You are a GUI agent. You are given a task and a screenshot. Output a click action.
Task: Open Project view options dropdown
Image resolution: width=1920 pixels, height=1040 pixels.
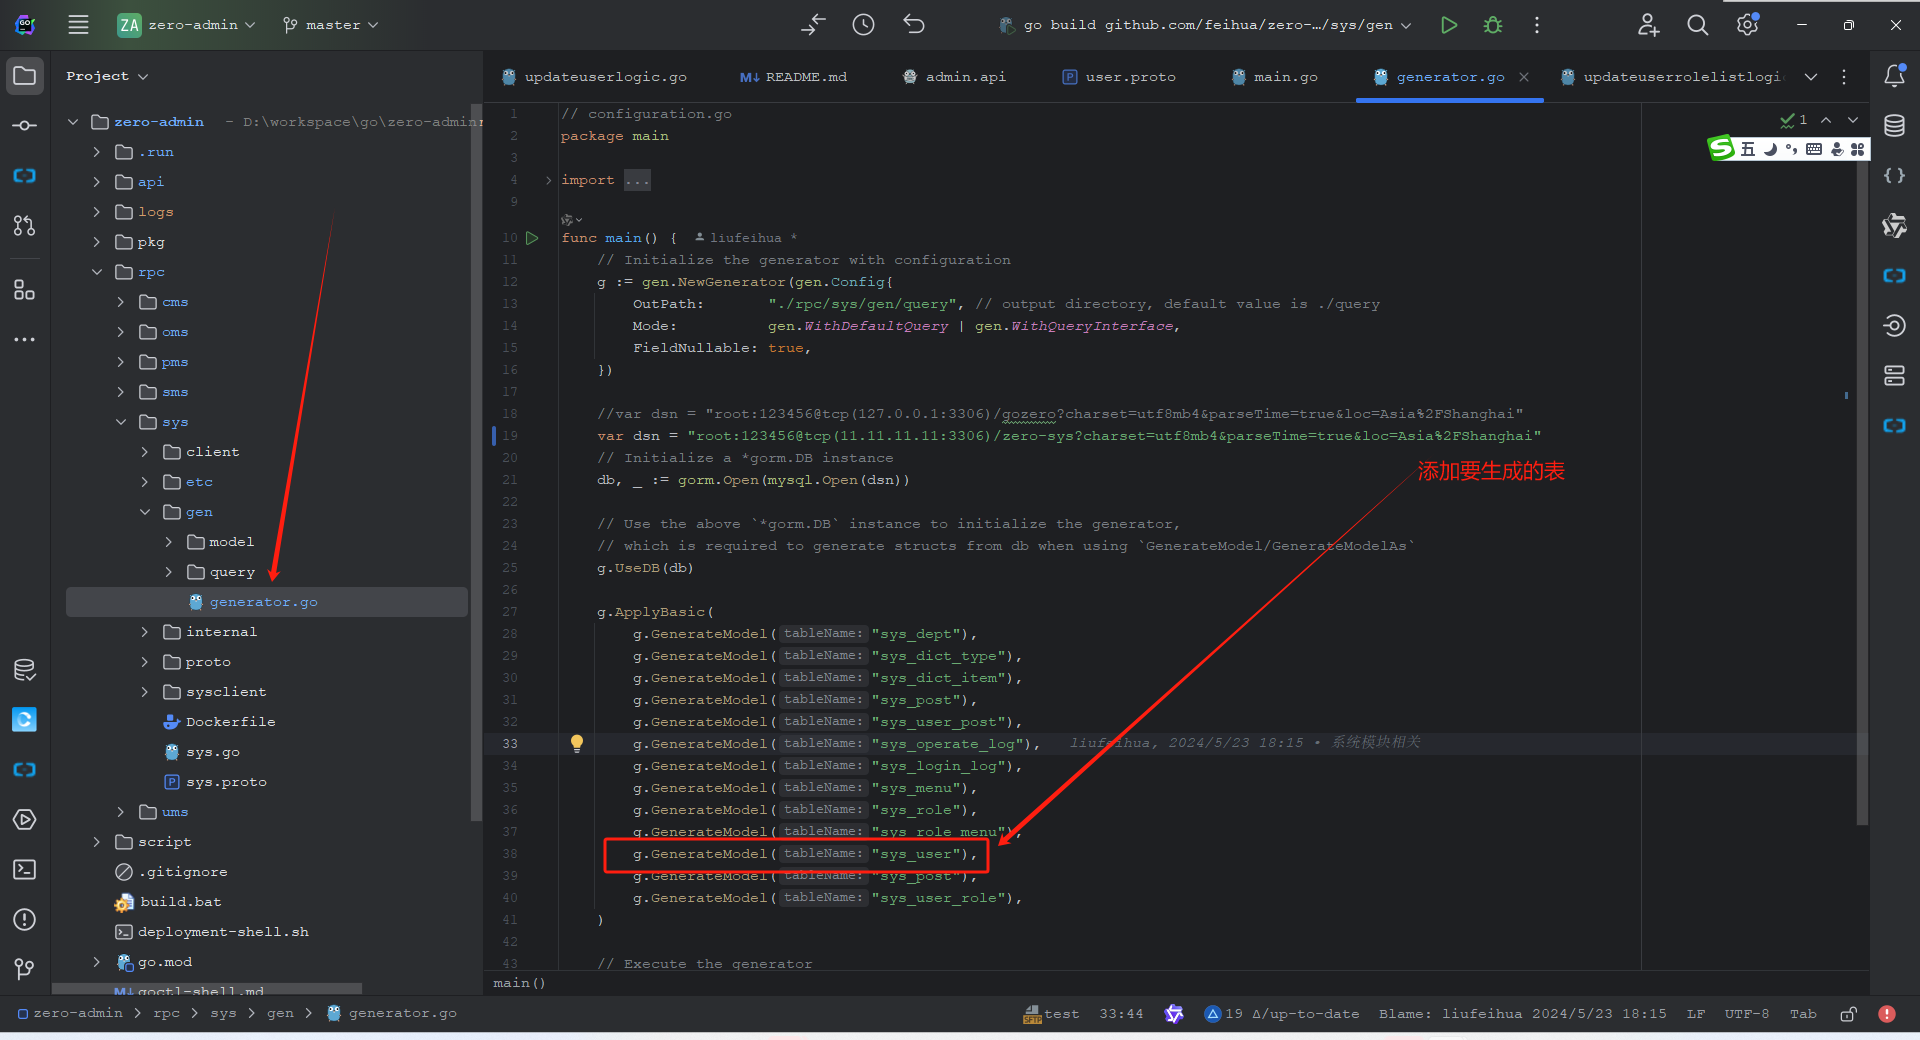107,76
